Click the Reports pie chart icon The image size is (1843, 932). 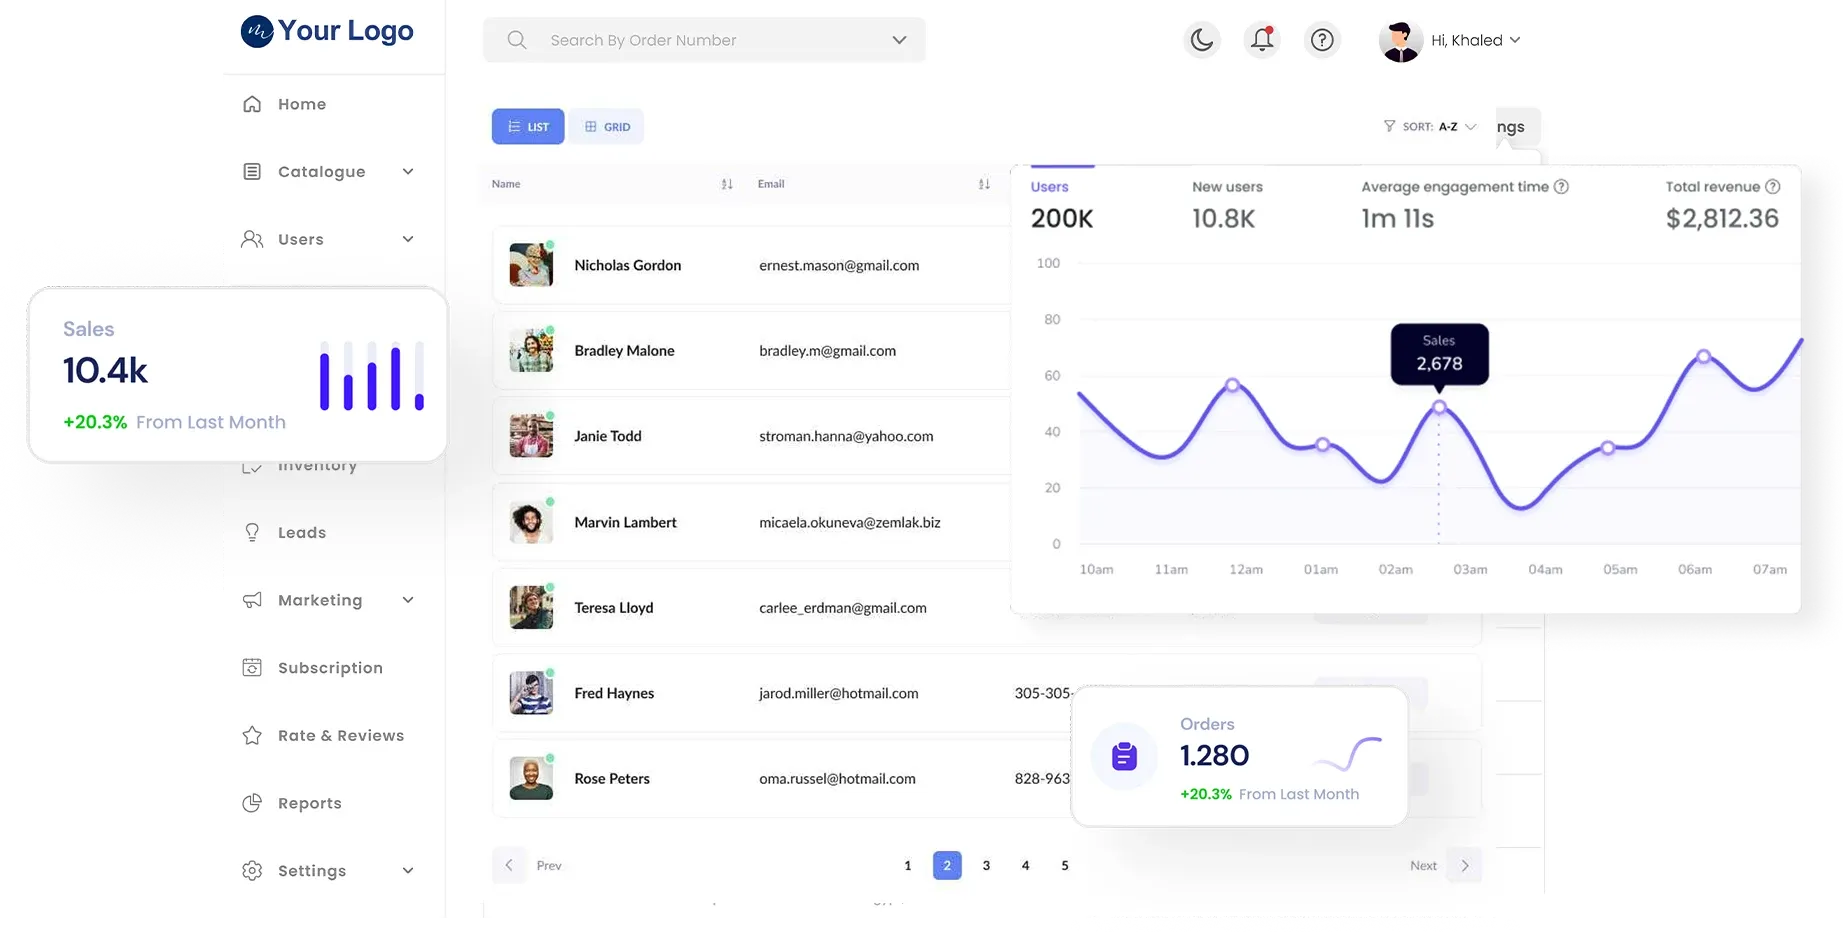252,803
